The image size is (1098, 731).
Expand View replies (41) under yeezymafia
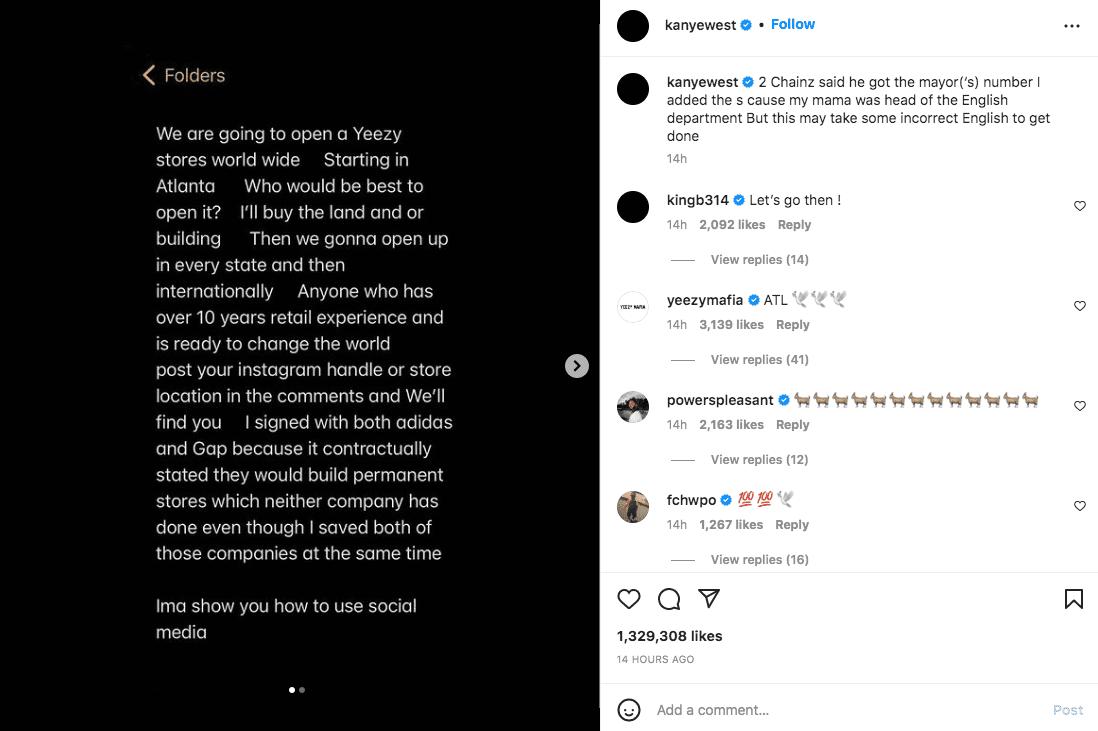[x=759, y=360]
